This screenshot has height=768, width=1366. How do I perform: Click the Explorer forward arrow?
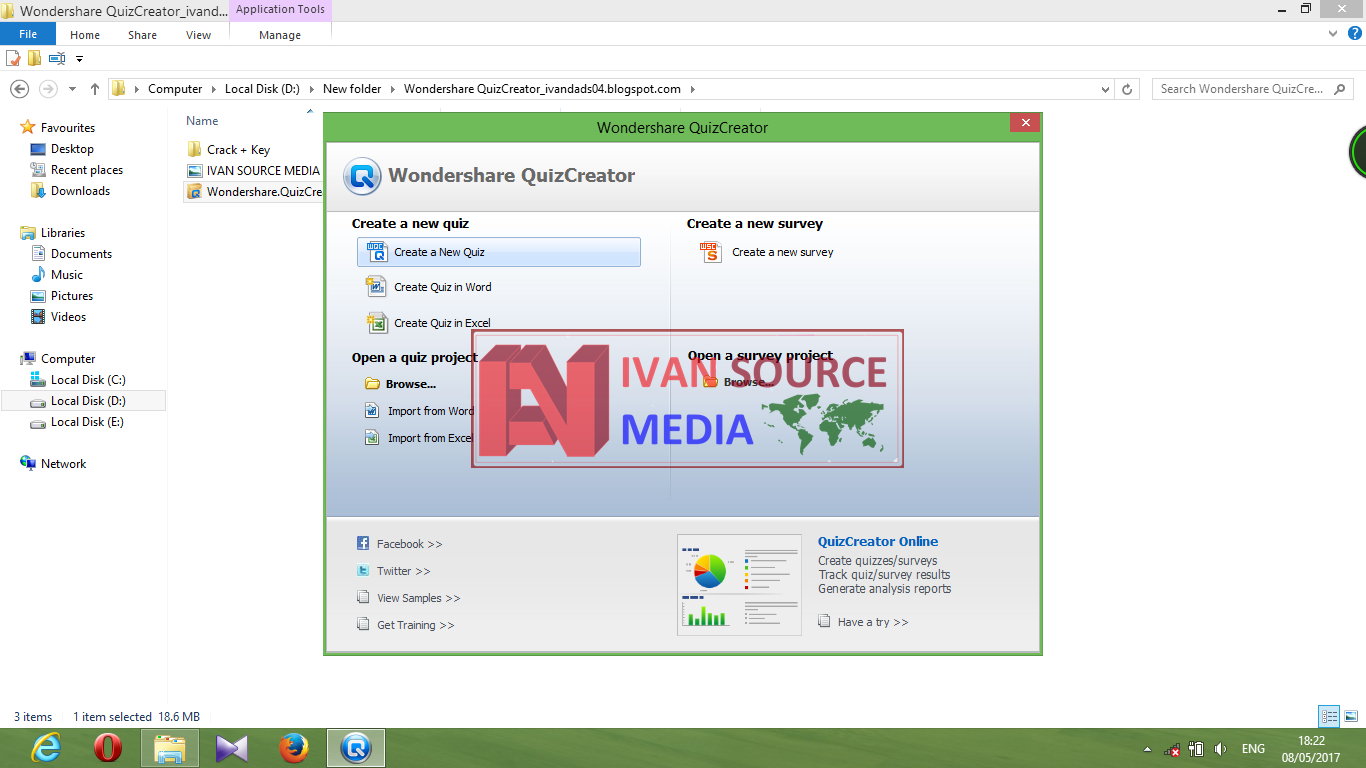[x=47, y=89]
